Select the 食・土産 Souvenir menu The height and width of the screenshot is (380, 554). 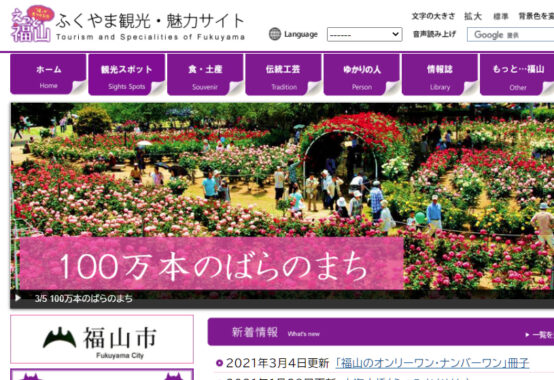tap(205, 75)
